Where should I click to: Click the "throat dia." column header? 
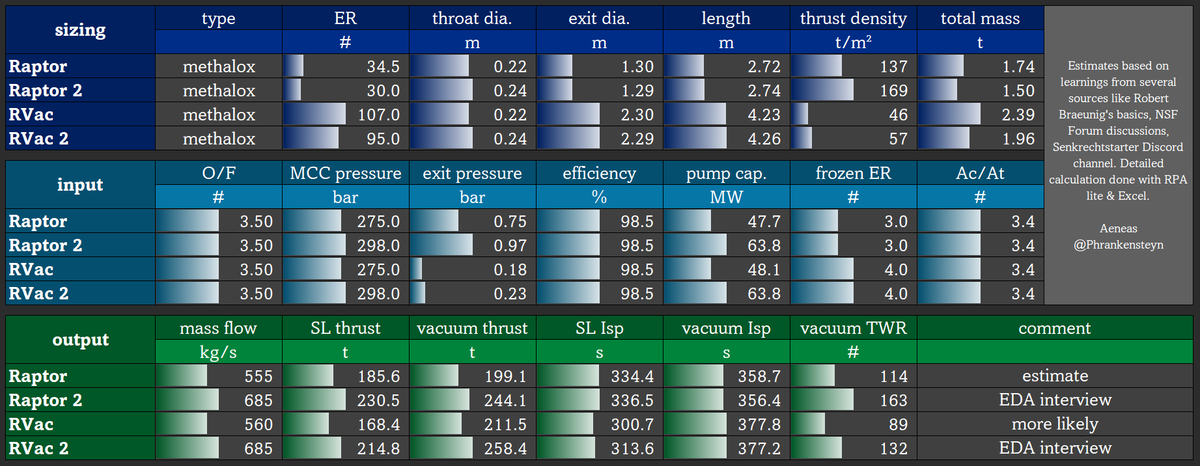click(x=471, y=18)
